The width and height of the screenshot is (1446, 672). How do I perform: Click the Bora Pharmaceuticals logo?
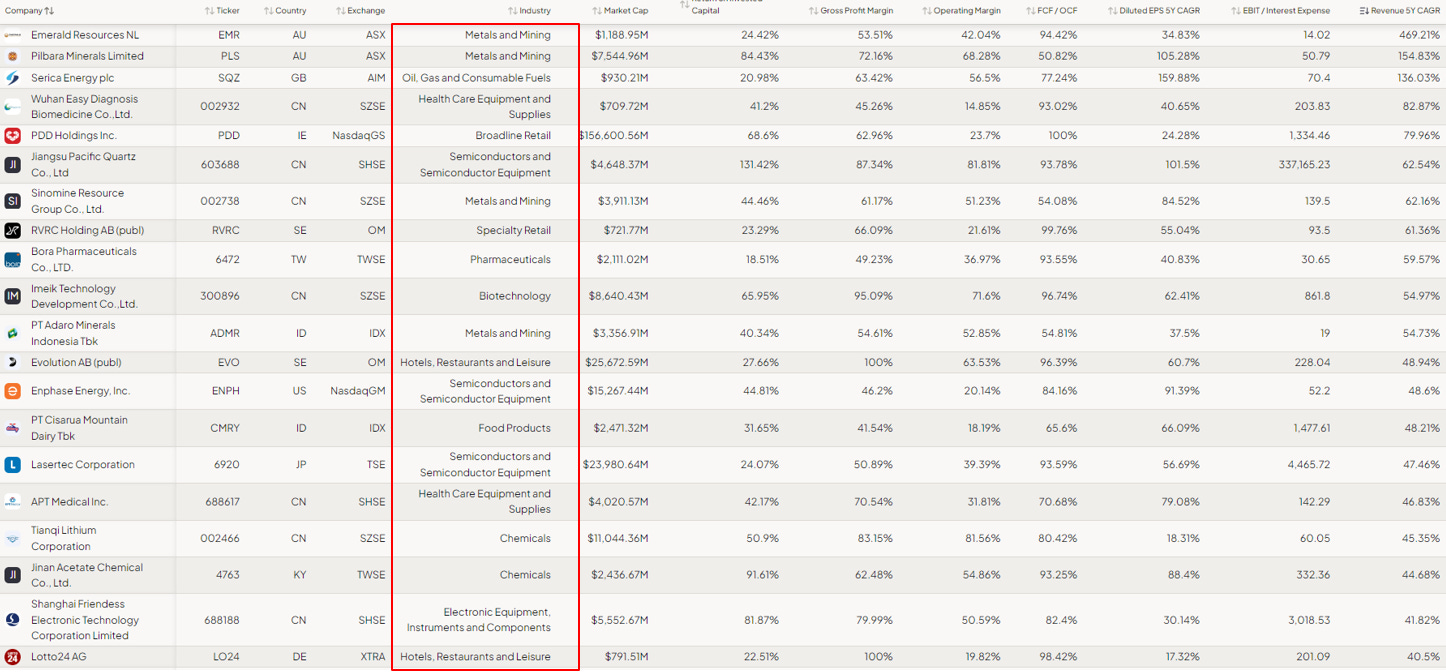pyautogui.click(x=13, y=260)
